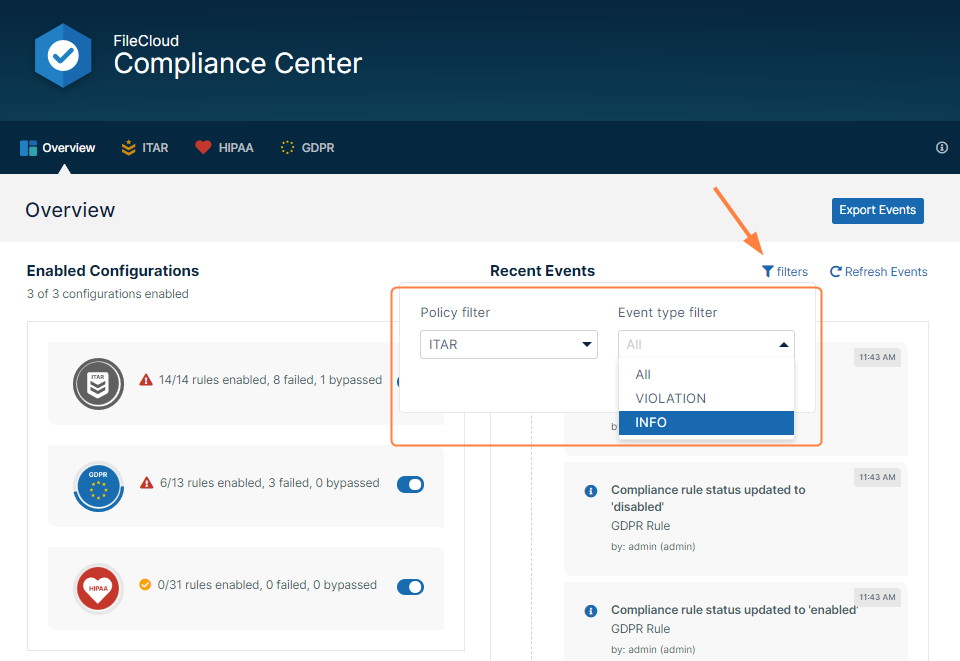
Task: Click '14/14 rules enabled, 8 failed, 1 bypassed' text
Action: pyautogui.click(x=270, y=379)
